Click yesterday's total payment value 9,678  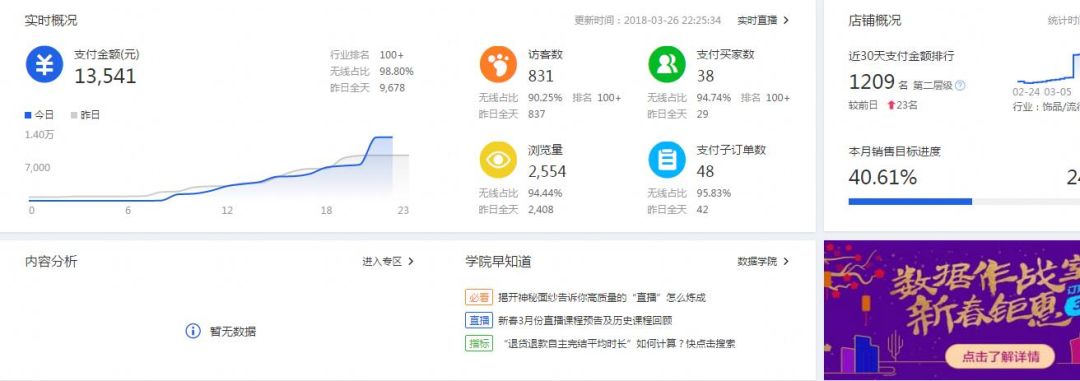coord(392,87)
